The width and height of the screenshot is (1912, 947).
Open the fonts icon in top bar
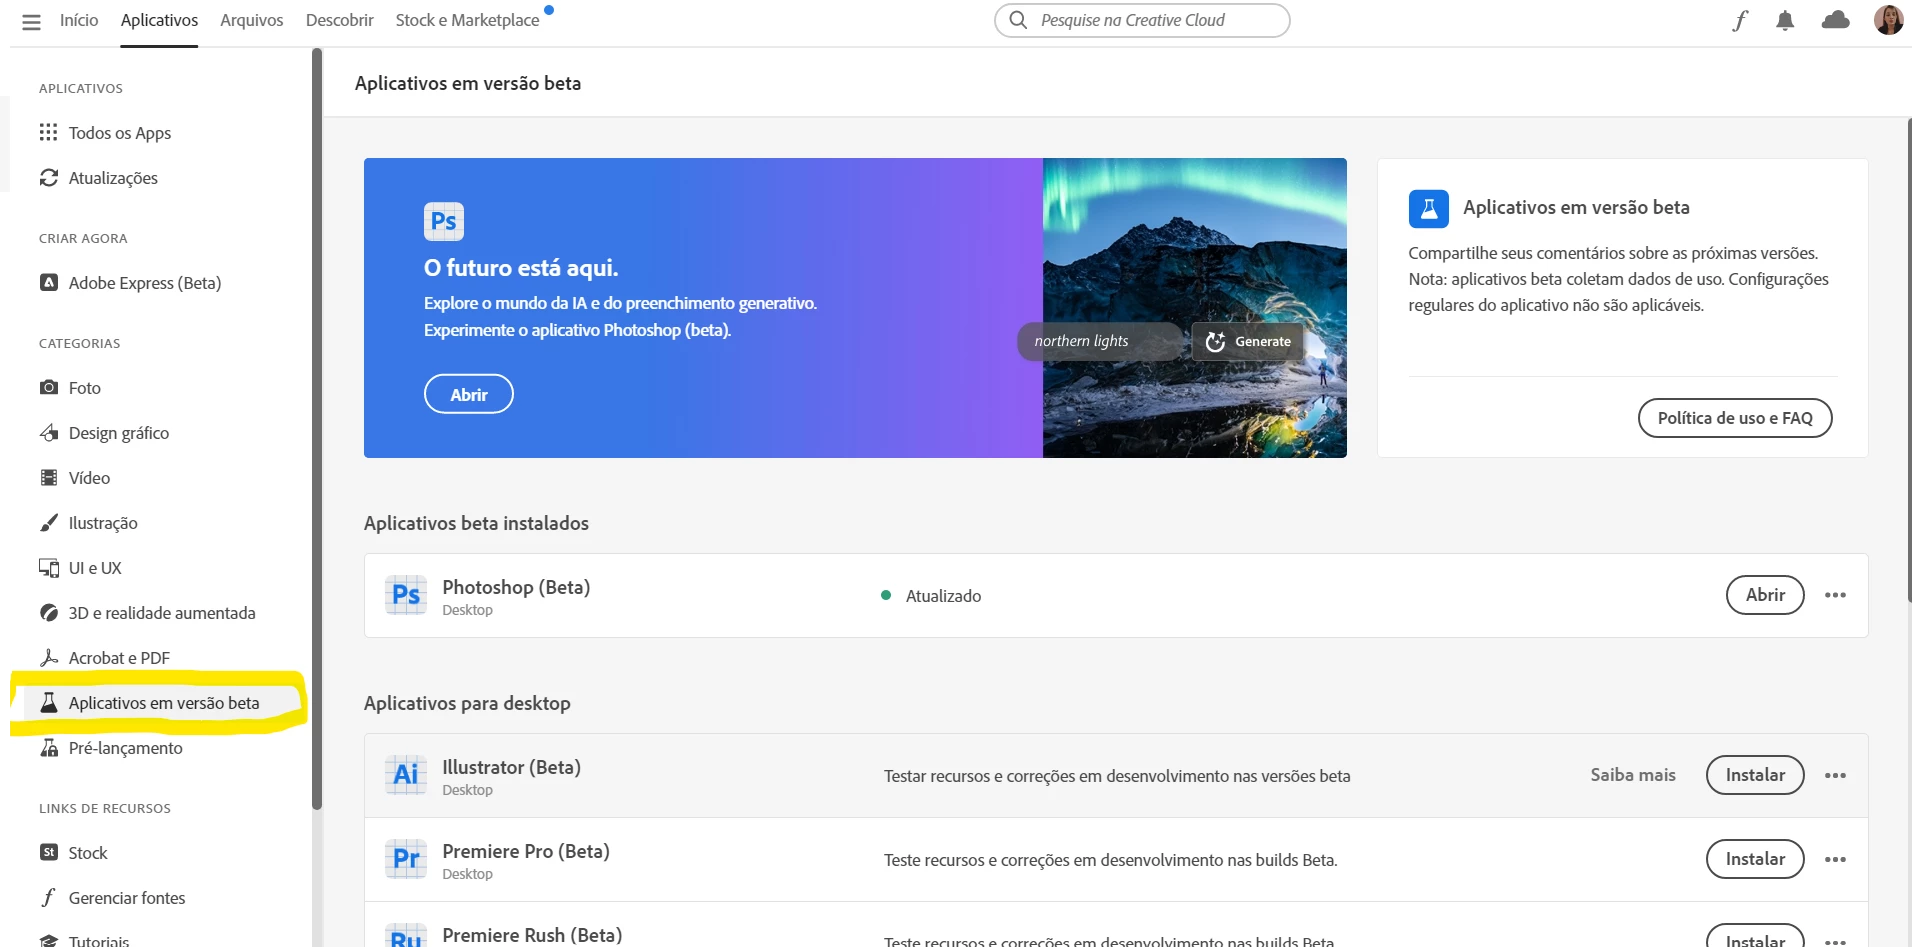coord(1740,20)
